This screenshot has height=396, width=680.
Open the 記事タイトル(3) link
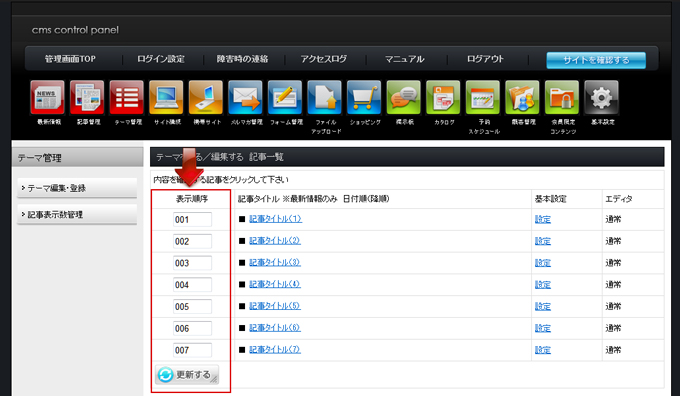[x=275, y=262]
